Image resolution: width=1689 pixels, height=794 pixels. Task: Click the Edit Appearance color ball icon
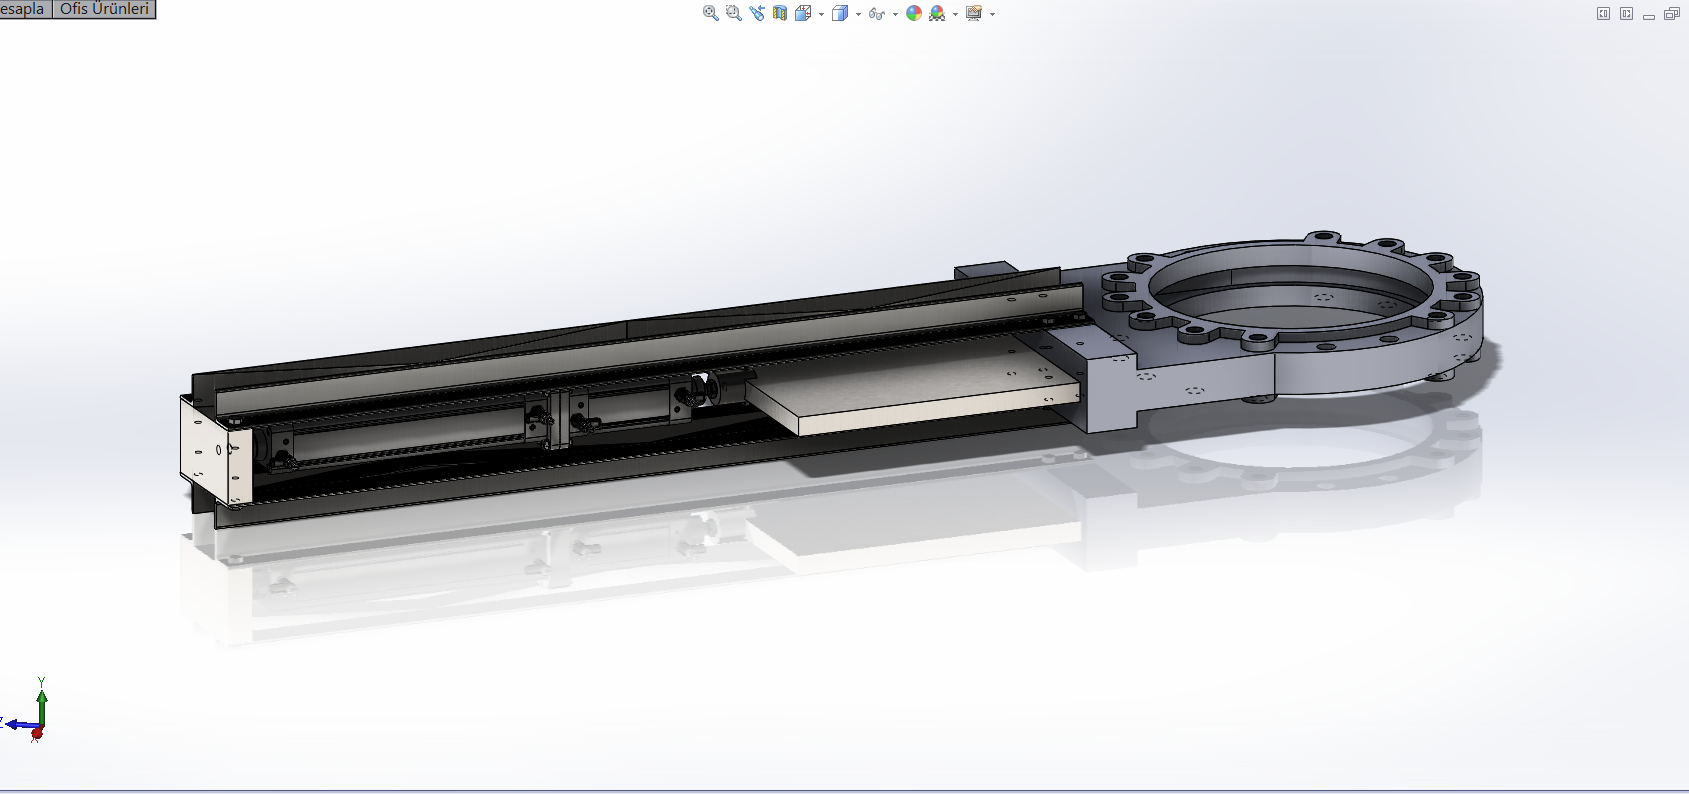pos(914,13)
